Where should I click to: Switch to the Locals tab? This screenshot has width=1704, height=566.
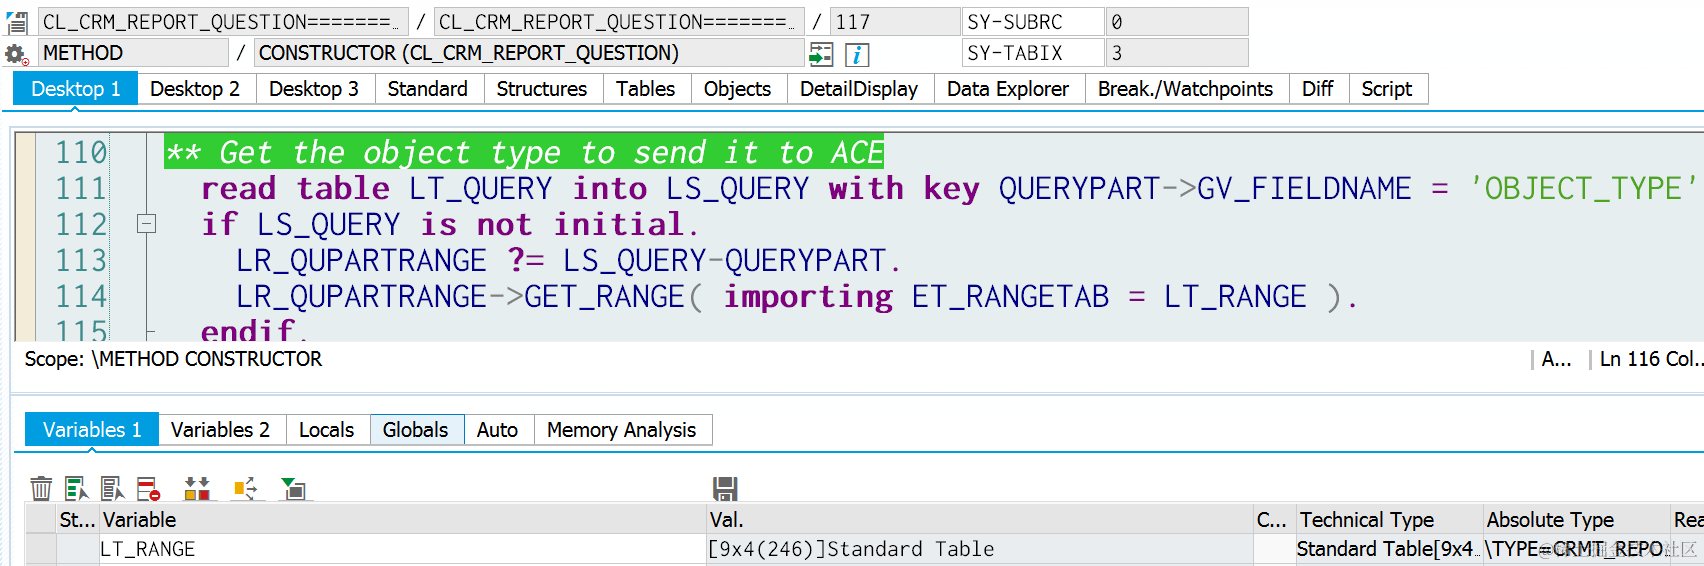pyautogui.click(x=327, y=430)
